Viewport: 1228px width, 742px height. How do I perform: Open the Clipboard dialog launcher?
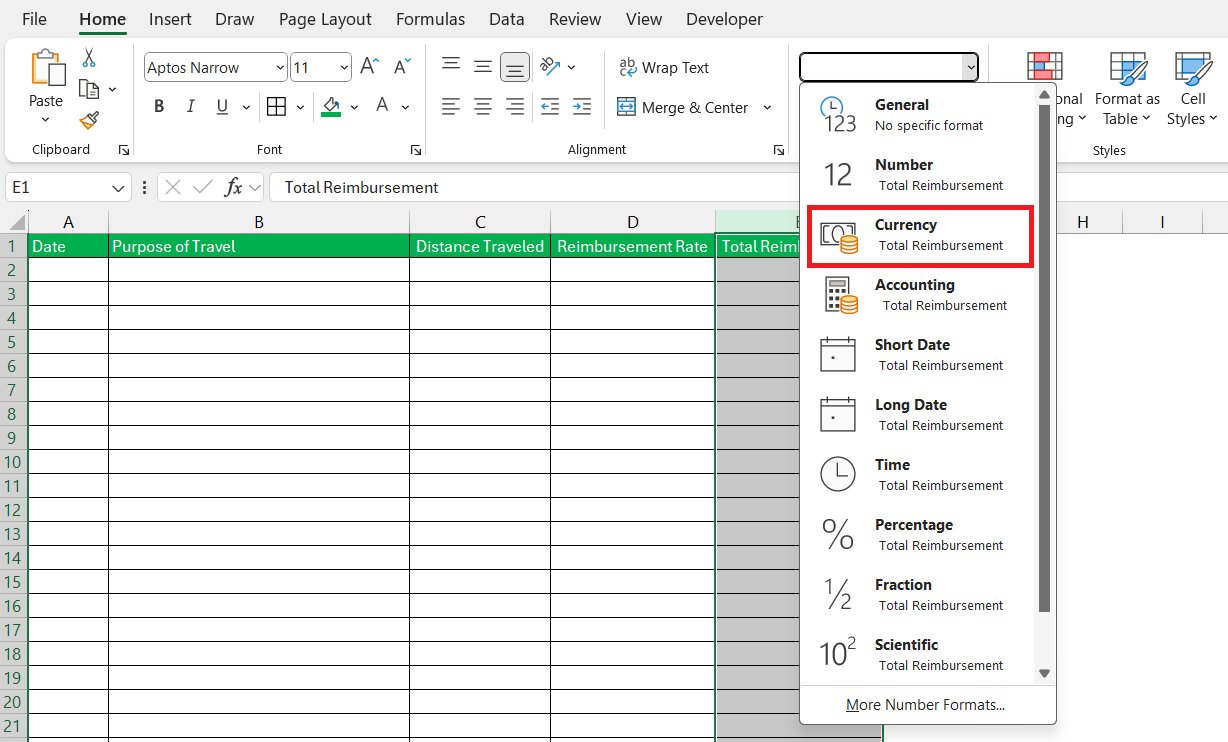point(124,150)
